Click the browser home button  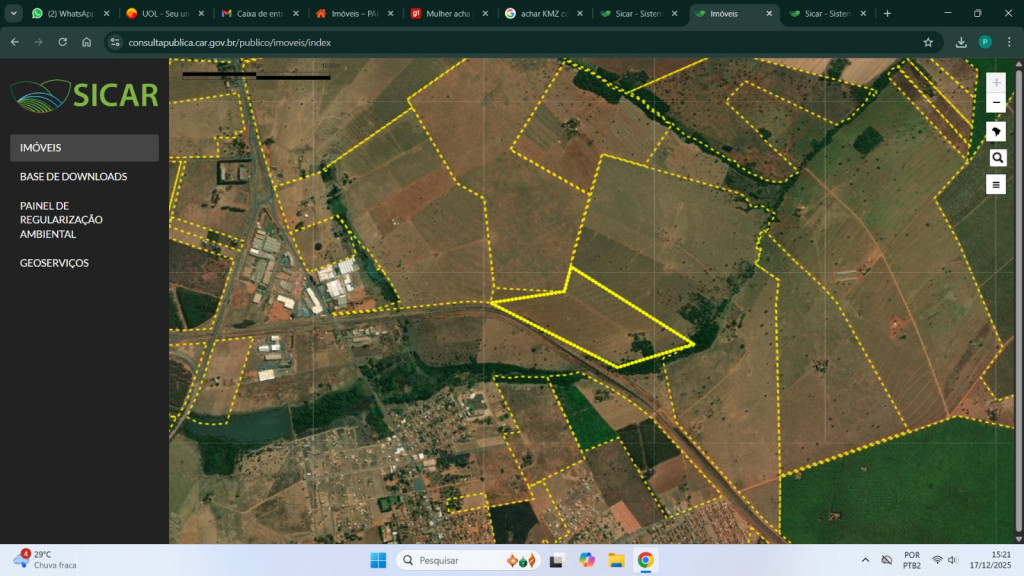(x=87, y=42)
